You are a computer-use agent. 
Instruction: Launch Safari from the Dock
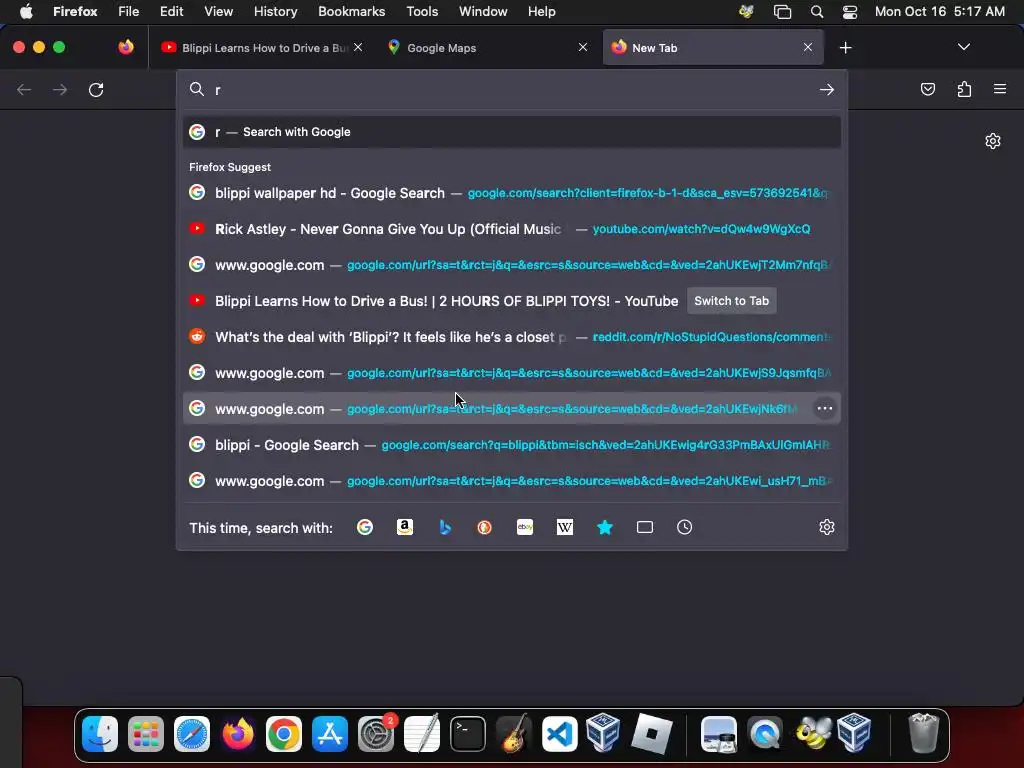(192, 734)
